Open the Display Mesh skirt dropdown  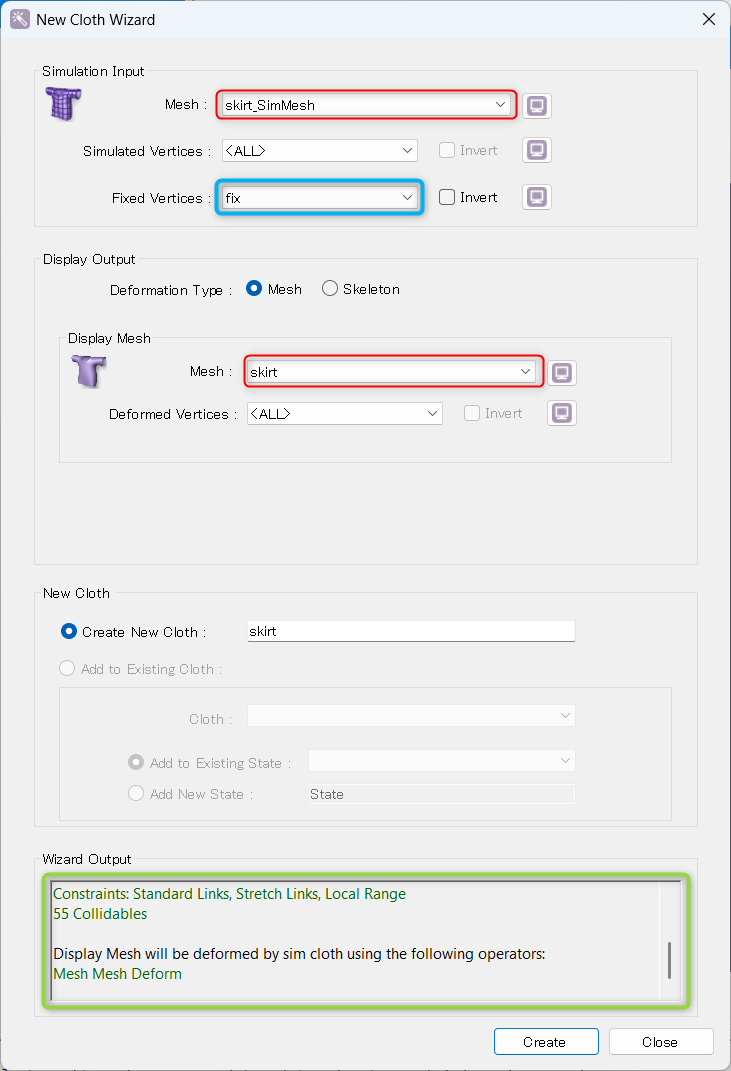pyautogui.click(x=394, y=372)
